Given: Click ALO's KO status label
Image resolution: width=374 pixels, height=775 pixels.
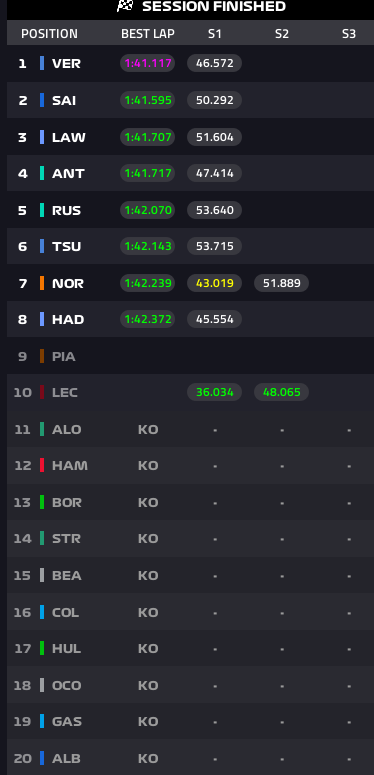Looking at the screenshot, I should tap(148, 429).
